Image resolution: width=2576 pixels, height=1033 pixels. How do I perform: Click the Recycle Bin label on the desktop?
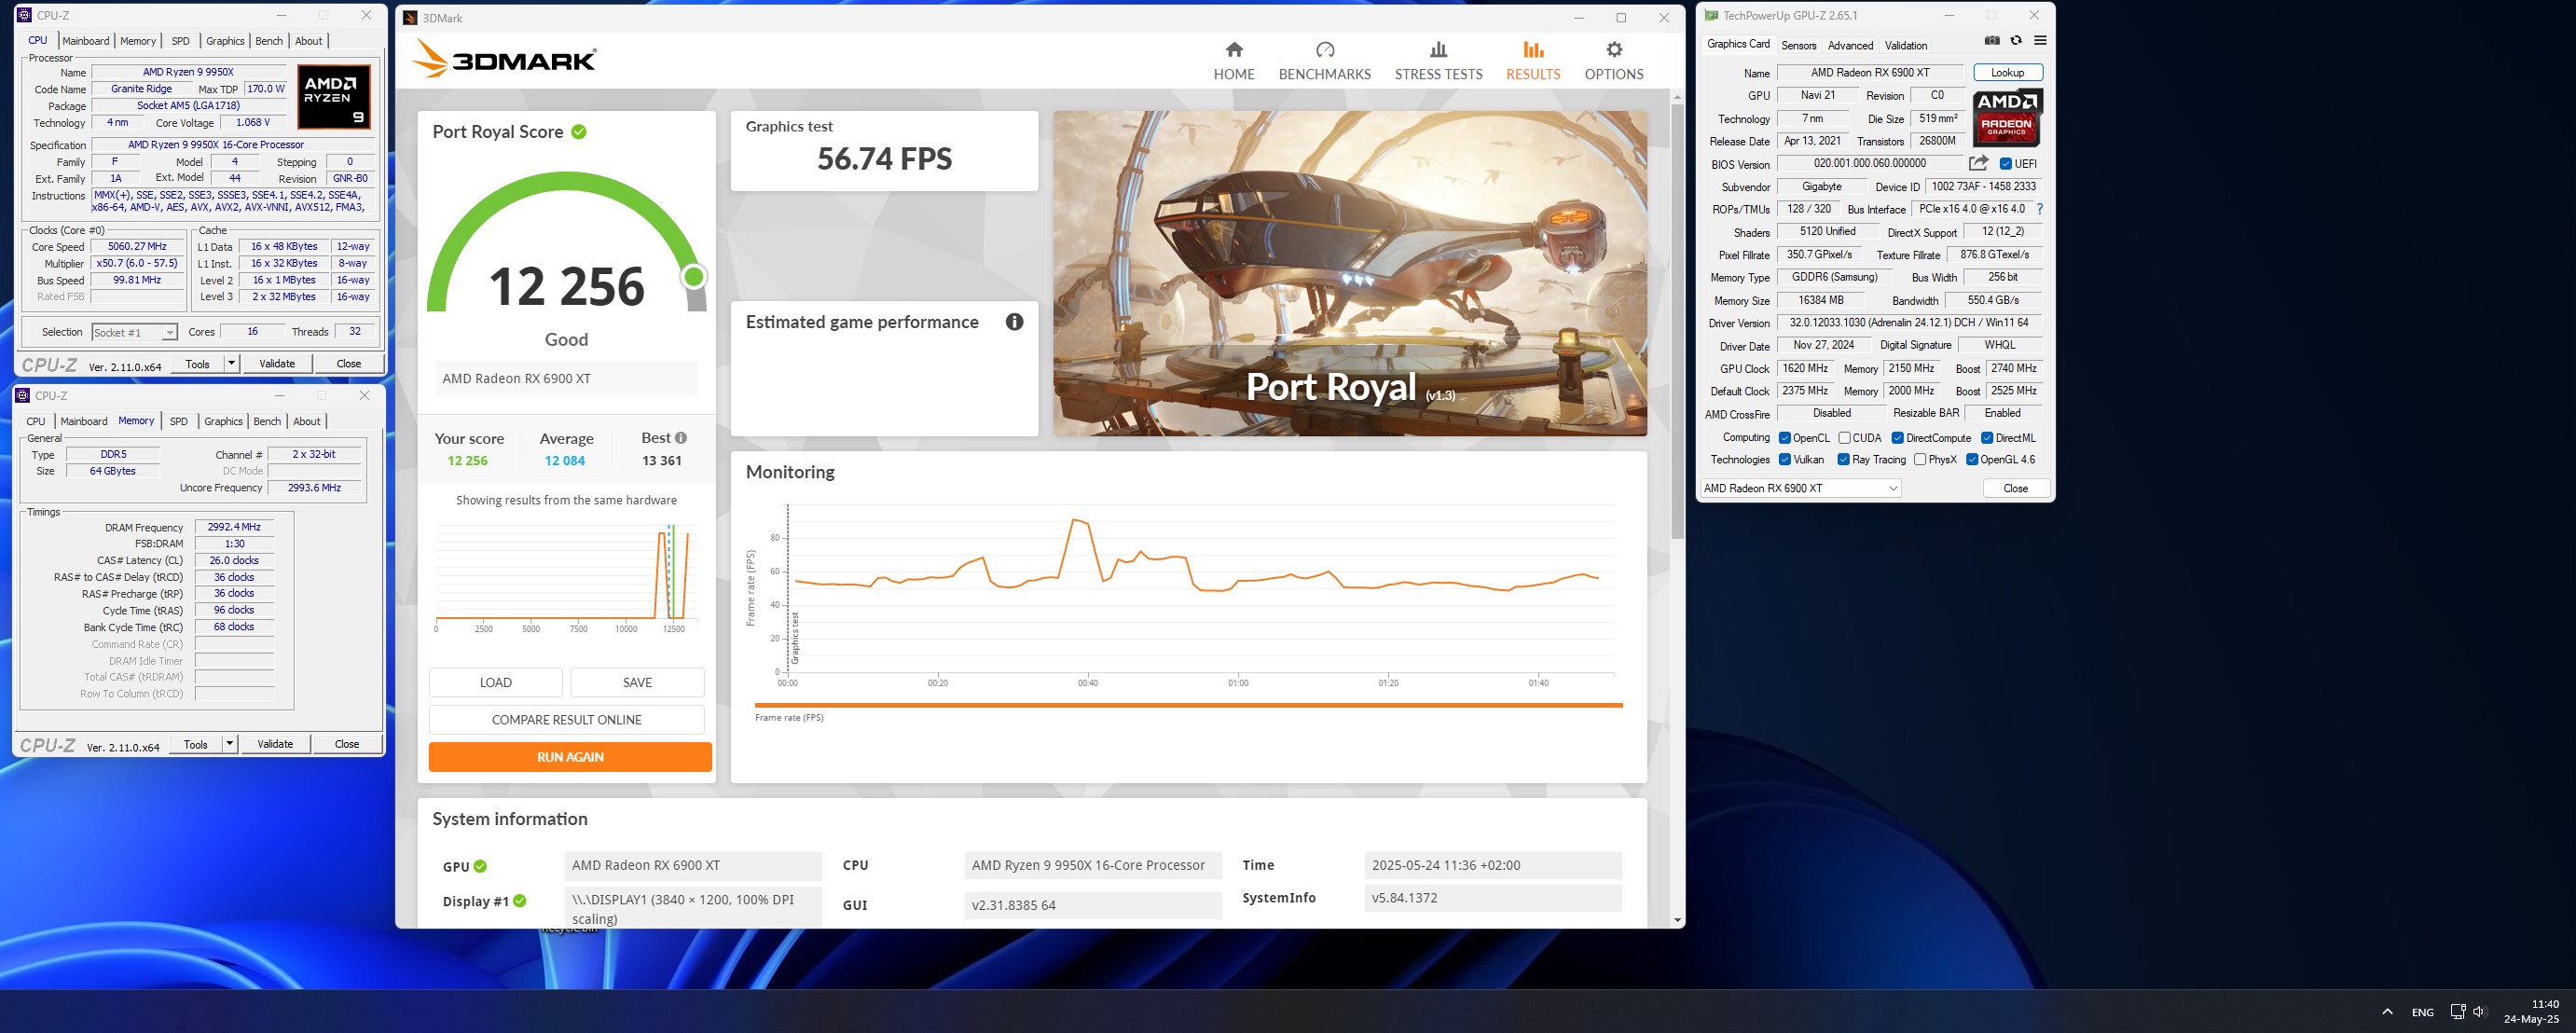click(x=569, y=930)
